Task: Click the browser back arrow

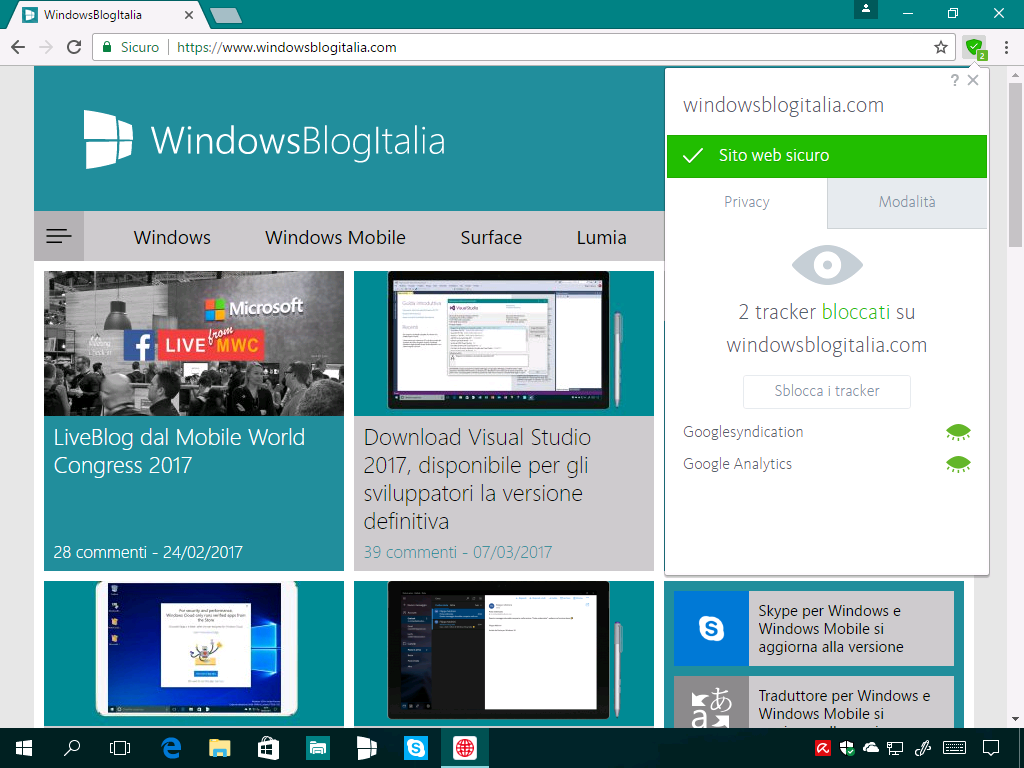Action: pos(18,47)
